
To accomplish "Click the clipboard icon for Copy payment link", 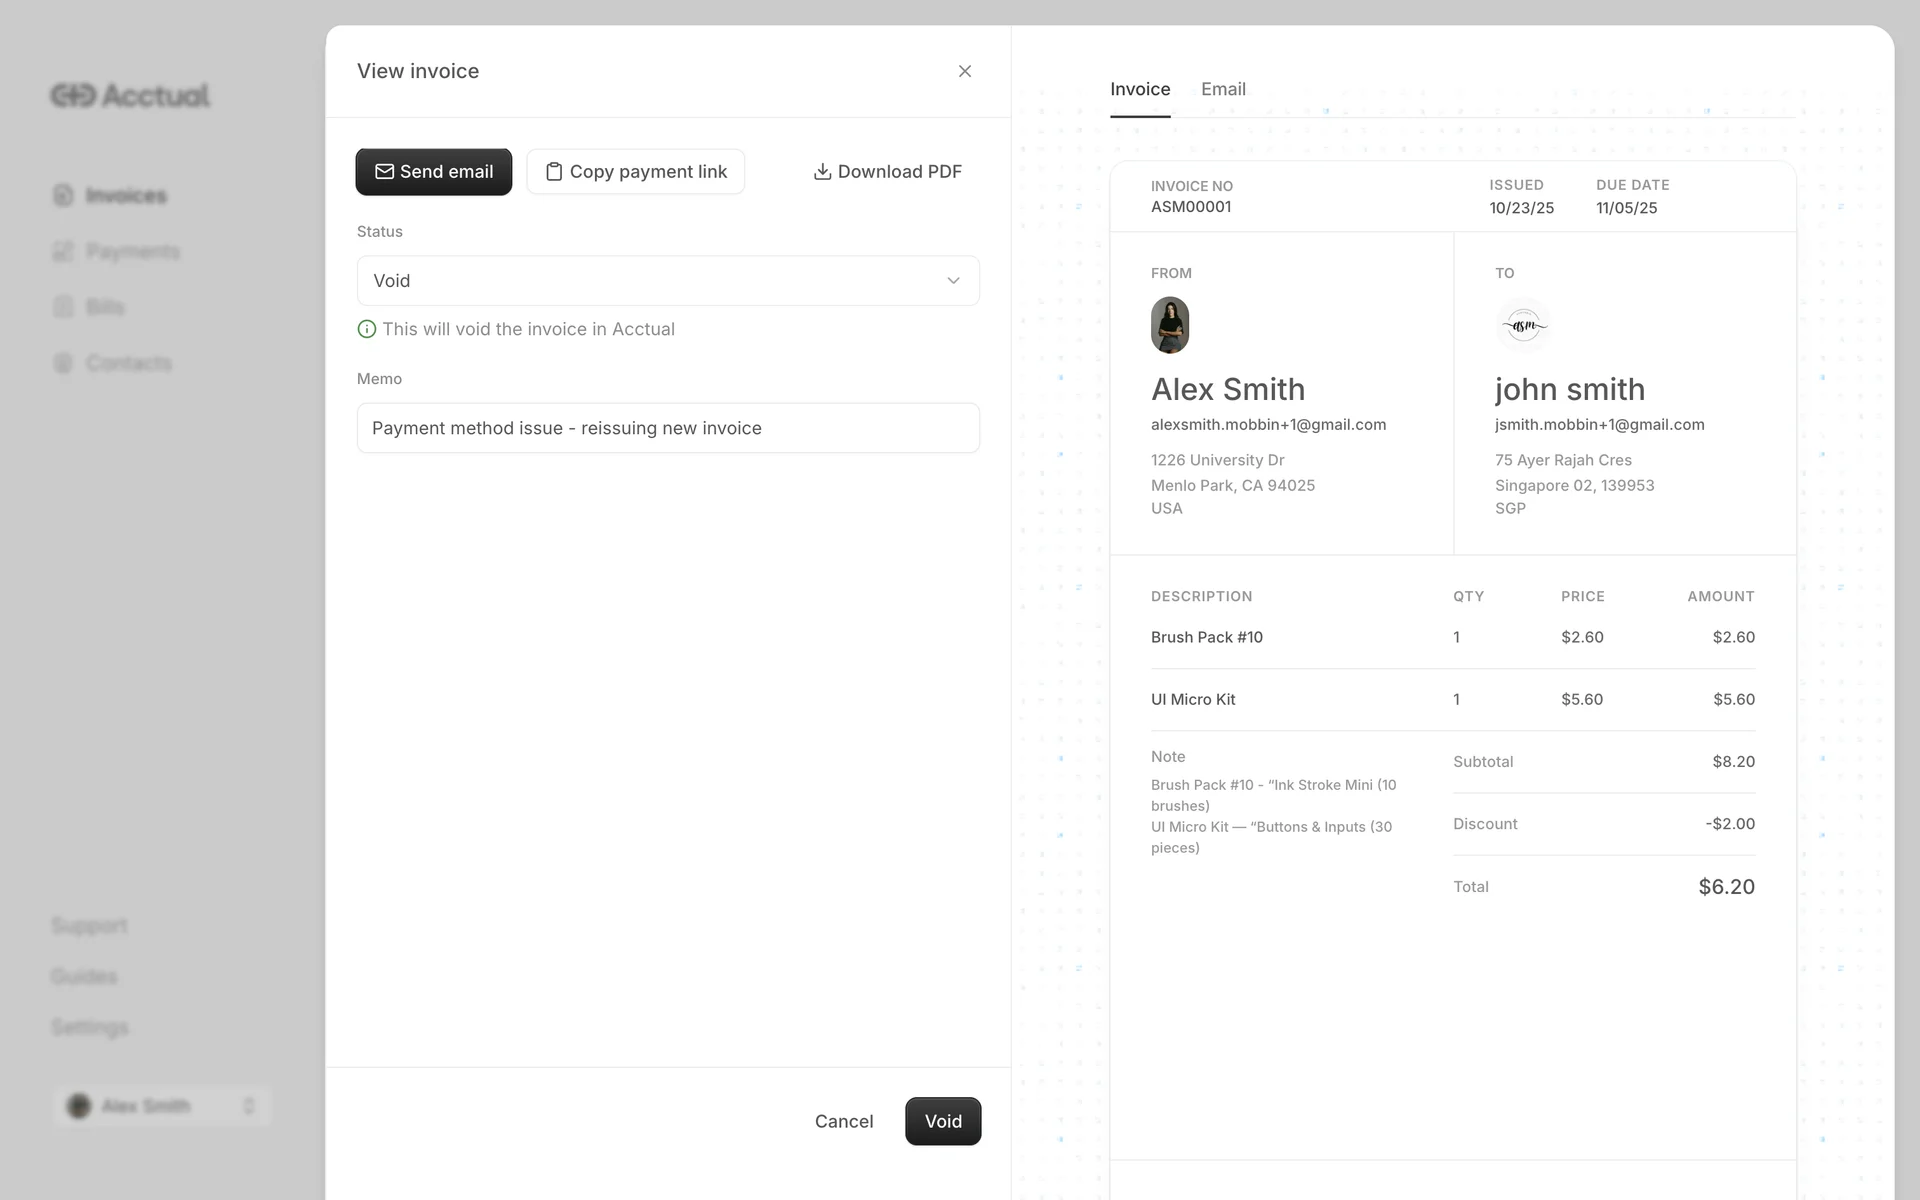I will pyautogui.click(x=553, y=172).
